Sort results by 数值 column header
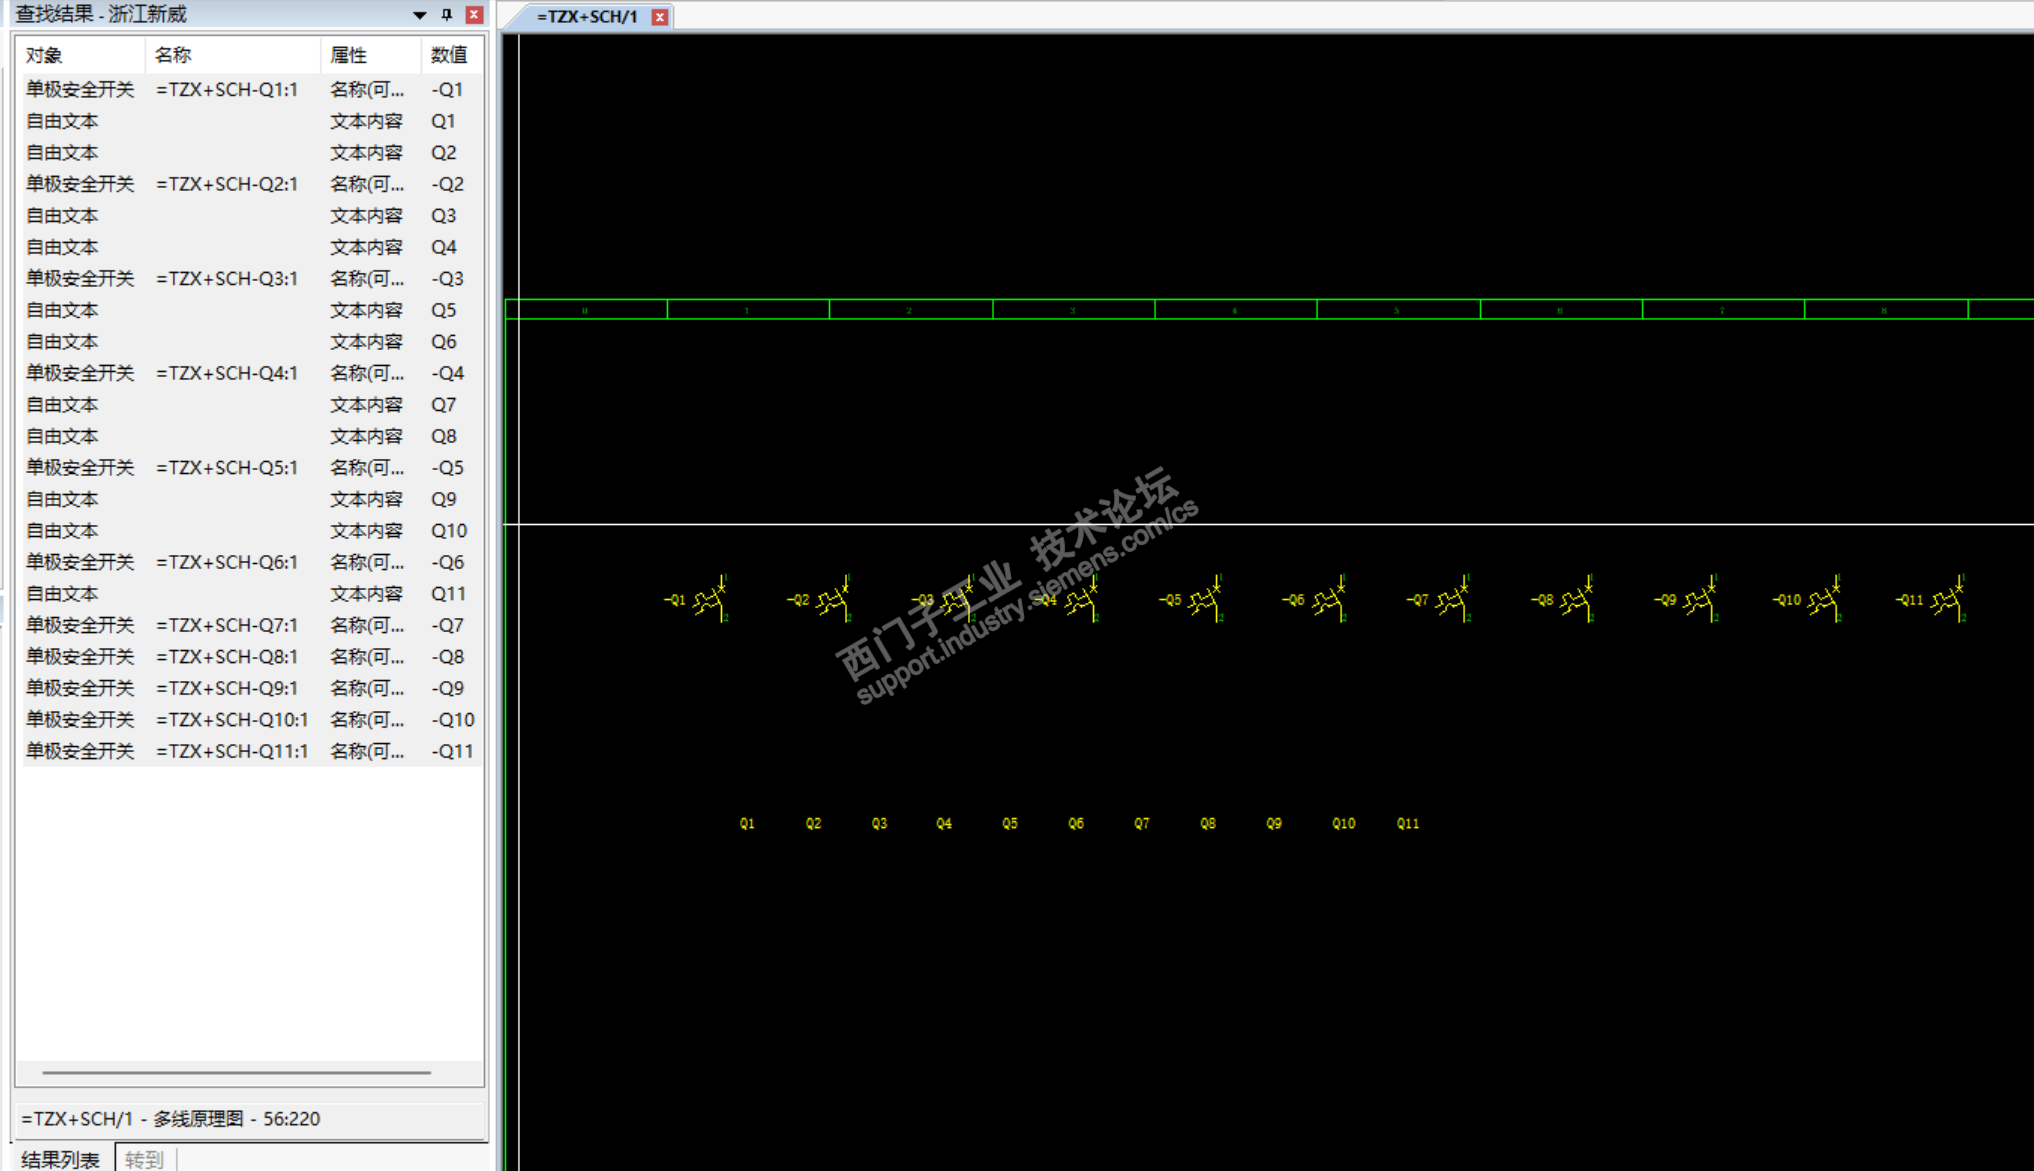 point(449,55)
